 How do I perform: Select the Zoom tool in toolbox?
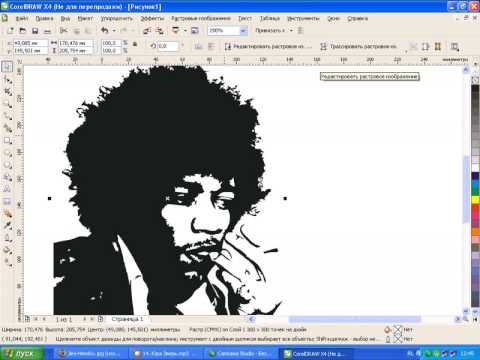[7, 104]
